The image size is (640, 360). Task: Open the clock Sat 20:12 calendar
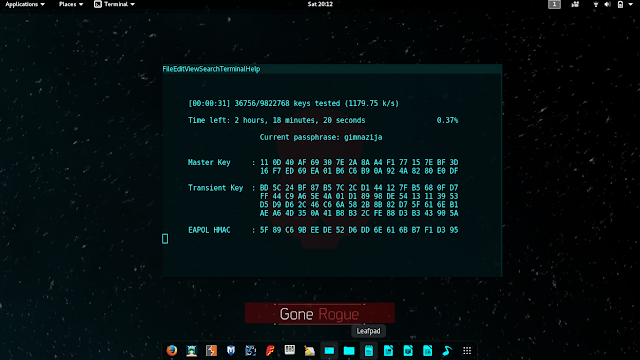click(x=320, y=4)
